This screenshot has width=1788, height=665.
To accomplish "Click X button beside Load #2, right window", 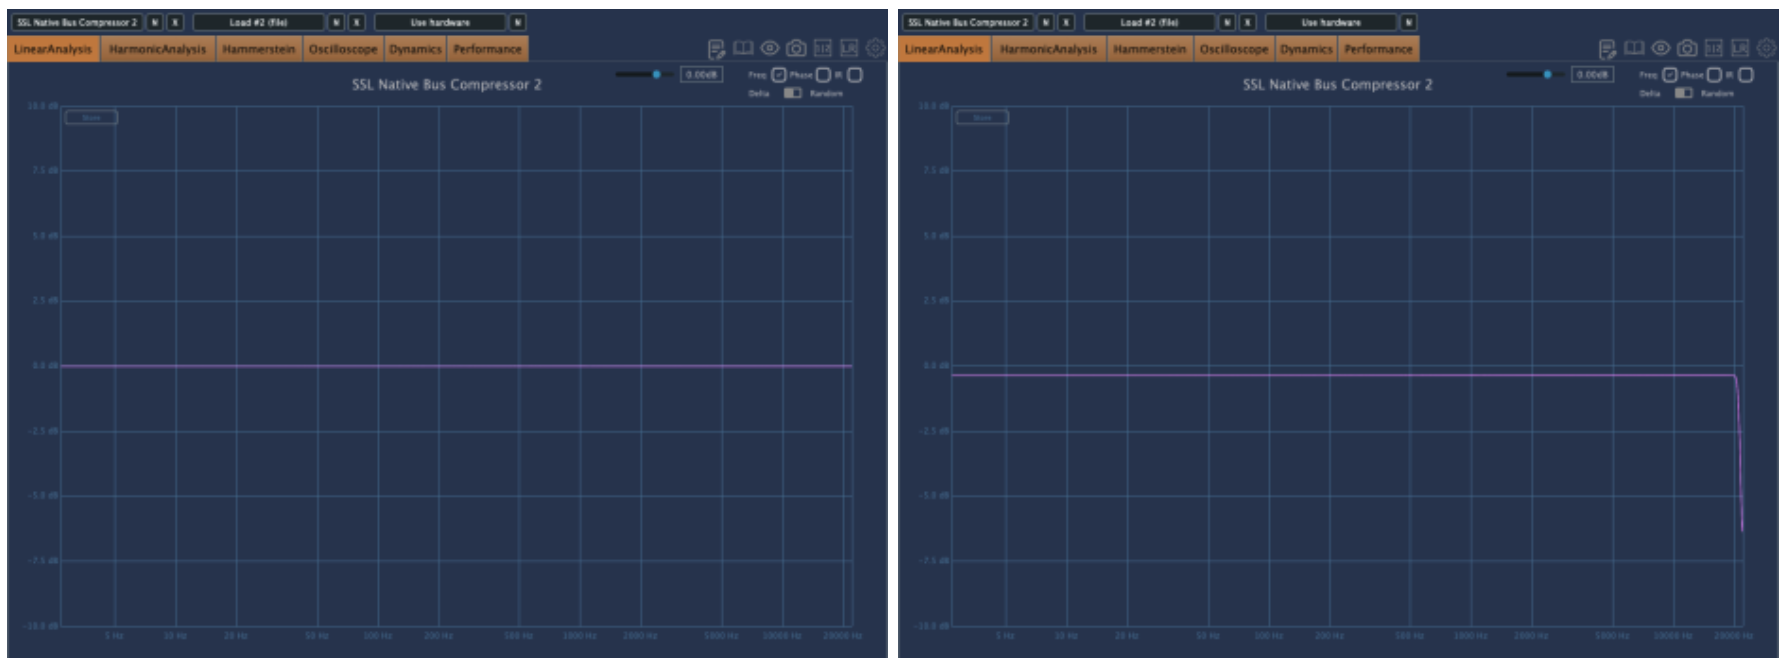I will coord(1247,22).
